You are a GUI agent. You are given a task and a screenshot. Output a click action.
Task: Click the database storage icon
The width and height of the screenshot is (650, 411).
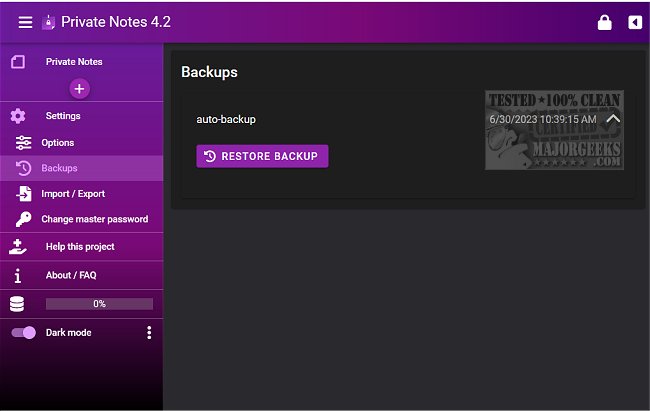tap(17, 304)
